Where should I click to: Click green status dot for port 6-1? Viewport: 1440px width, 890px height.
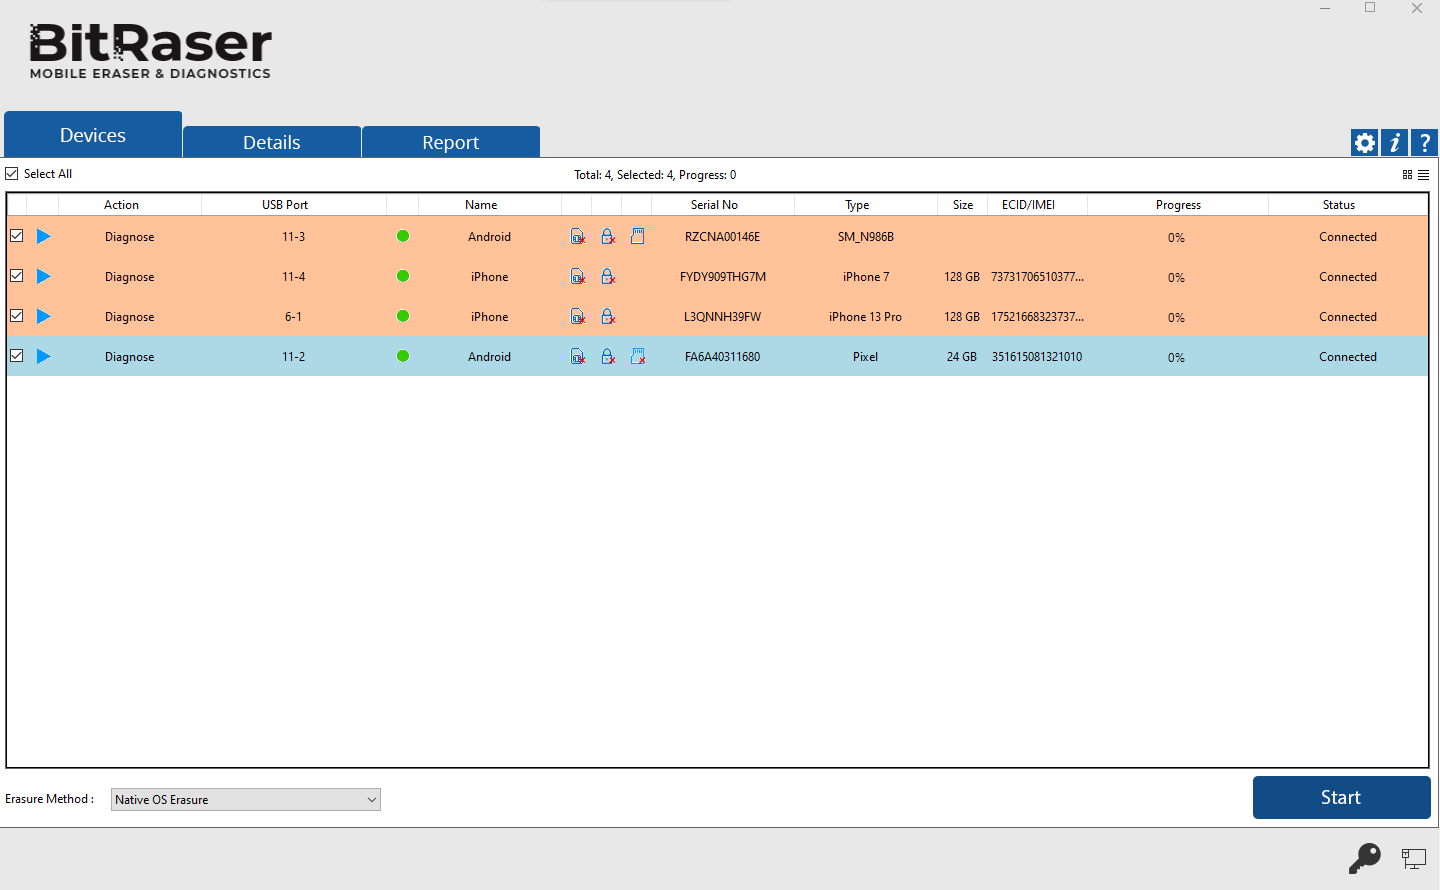(x=403, y=316)
